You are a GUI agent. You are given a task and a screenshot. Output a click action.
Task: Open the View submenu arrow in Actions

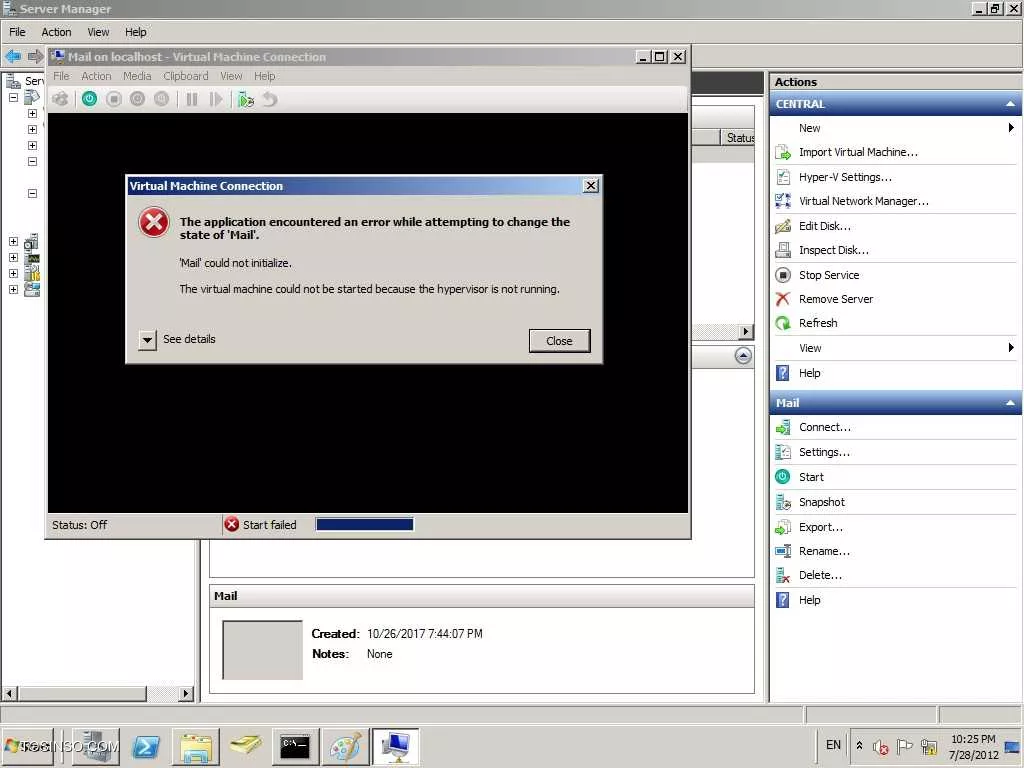[x=1010, y=347]
